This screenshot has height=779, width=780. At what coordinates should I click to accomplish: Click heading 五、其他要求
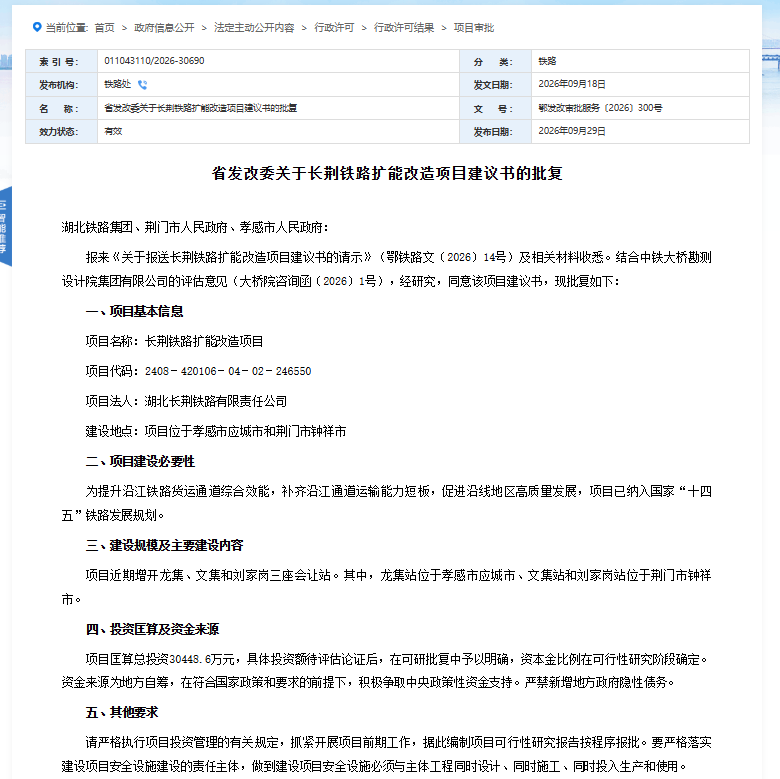[x=122, y=712]
